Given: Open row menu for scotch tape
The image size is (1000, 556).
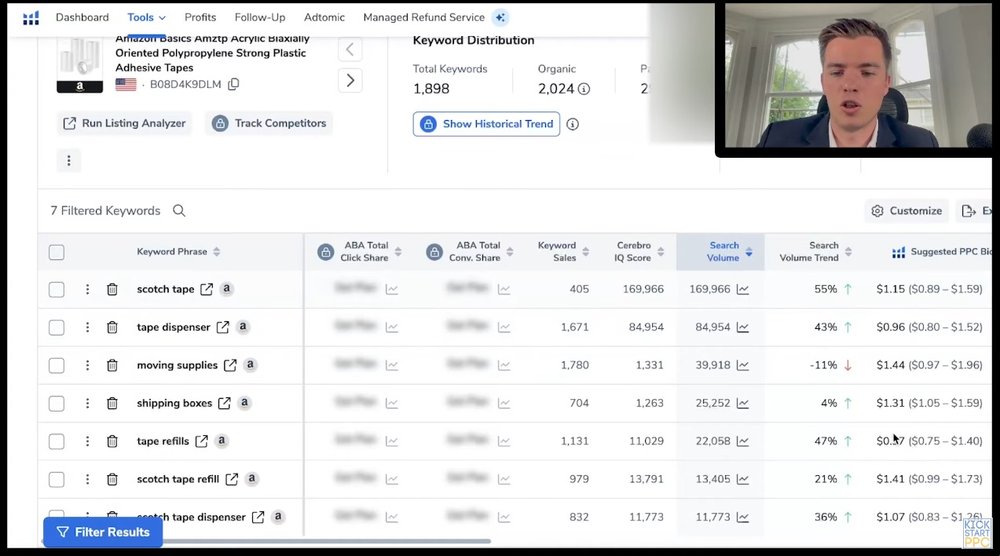Looking at the screenshot, I should coord(87,289).
